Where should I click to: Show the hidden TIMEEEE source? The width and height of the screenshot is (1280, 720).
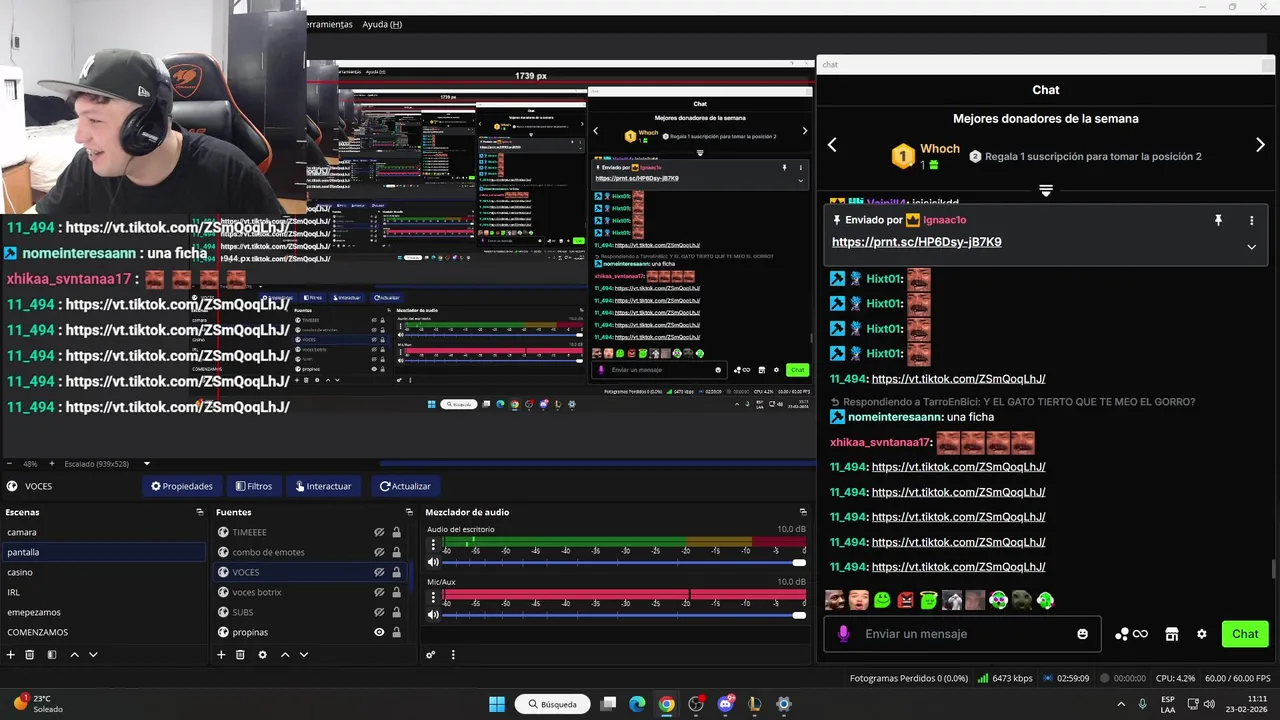pyautogui.click(x=379, y=532)
